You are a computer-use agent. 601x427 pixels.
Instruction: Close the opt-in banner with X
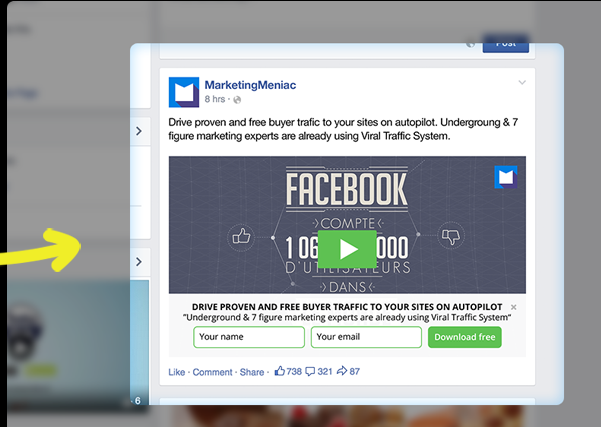coord(514,307)
